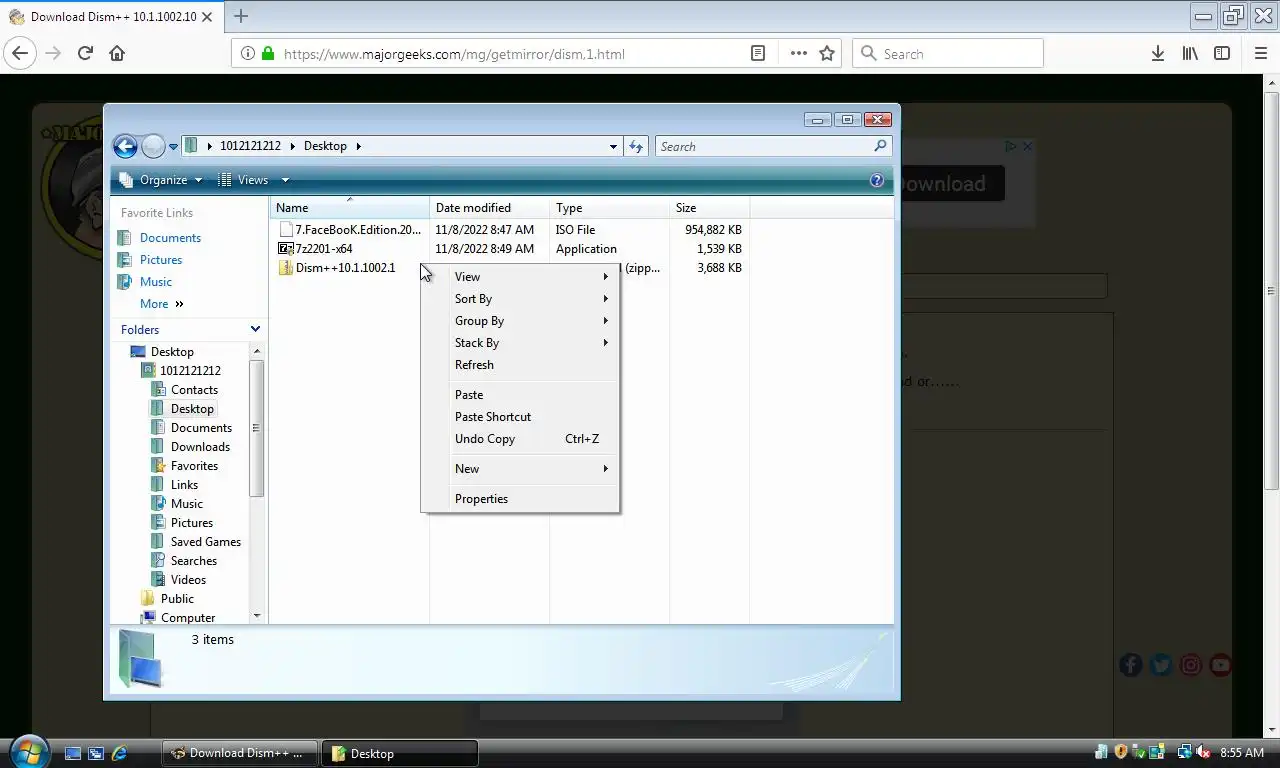The height and width of the screenshot is (768, 1280).
Task: Reload the page in Firefox
Action: pos(85,53)
